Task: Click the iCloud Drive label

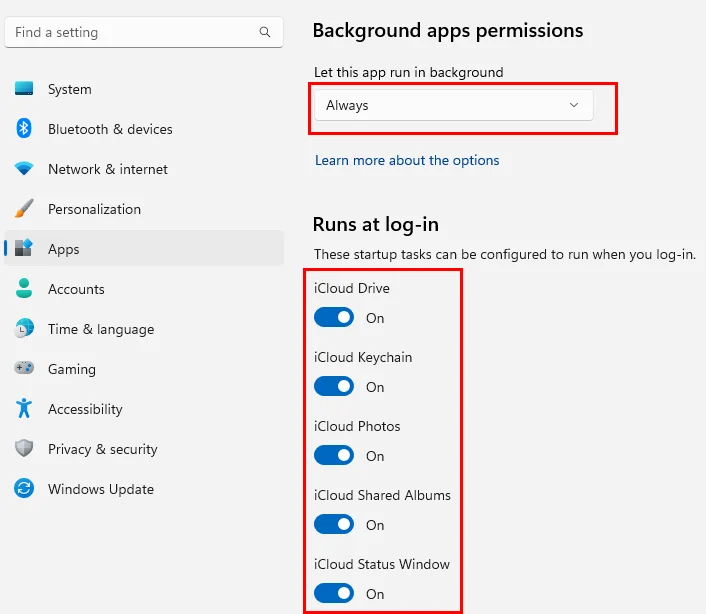Action: coord(352,288)
